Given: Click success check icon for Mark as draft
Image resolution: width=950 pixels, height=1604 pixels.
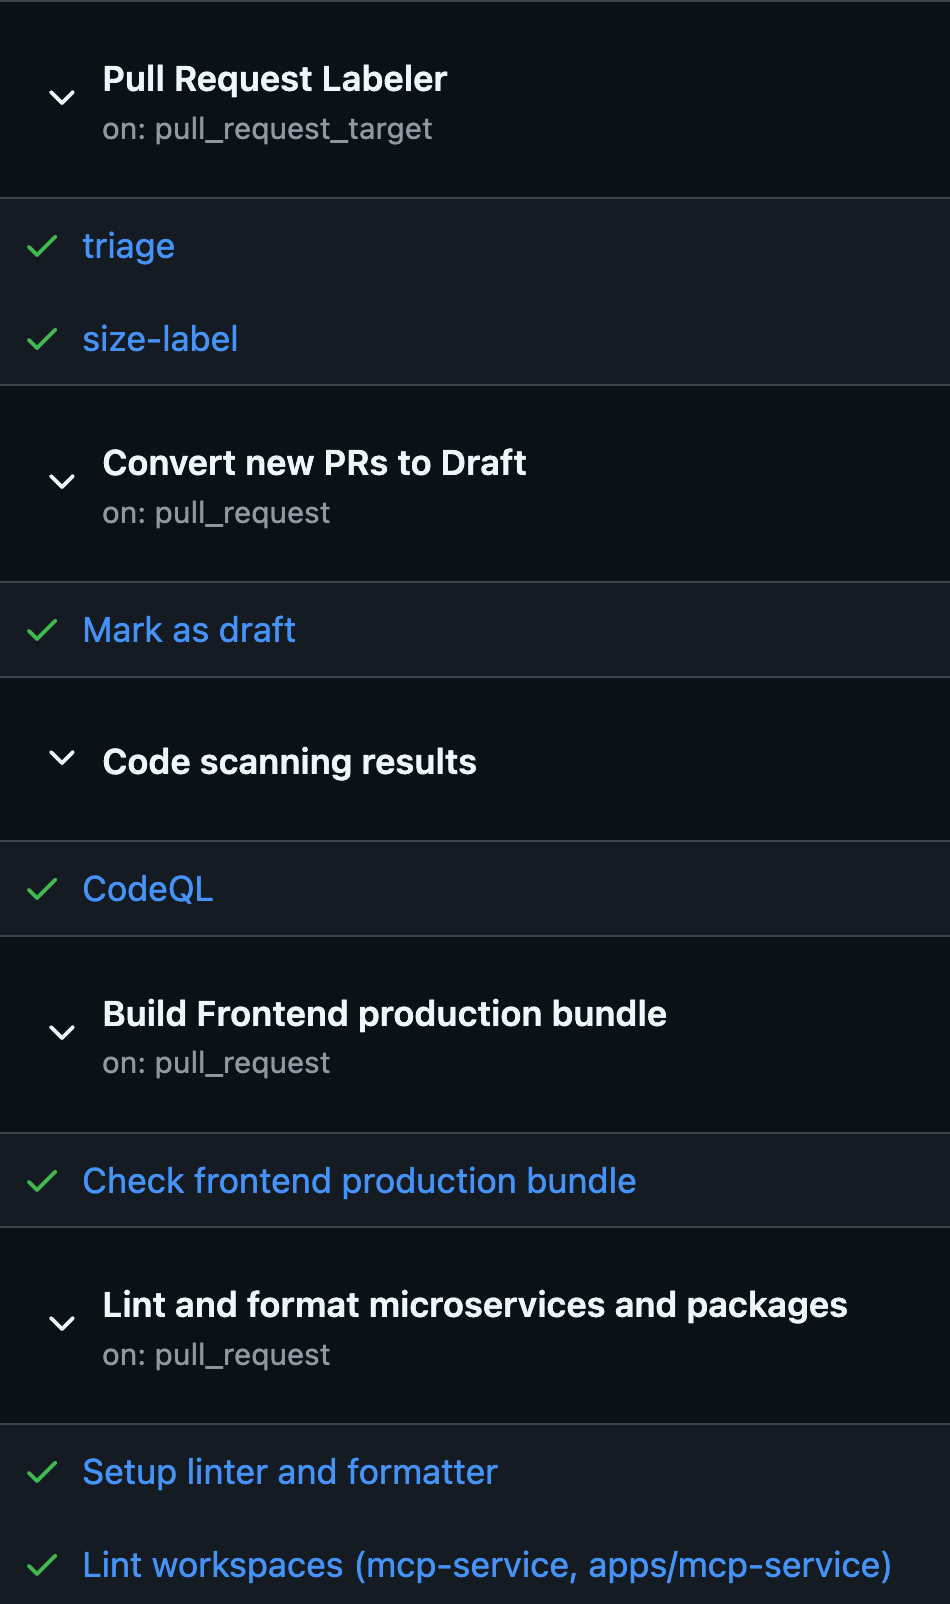Looking at the screenshot, I should (x=42, y=631).
